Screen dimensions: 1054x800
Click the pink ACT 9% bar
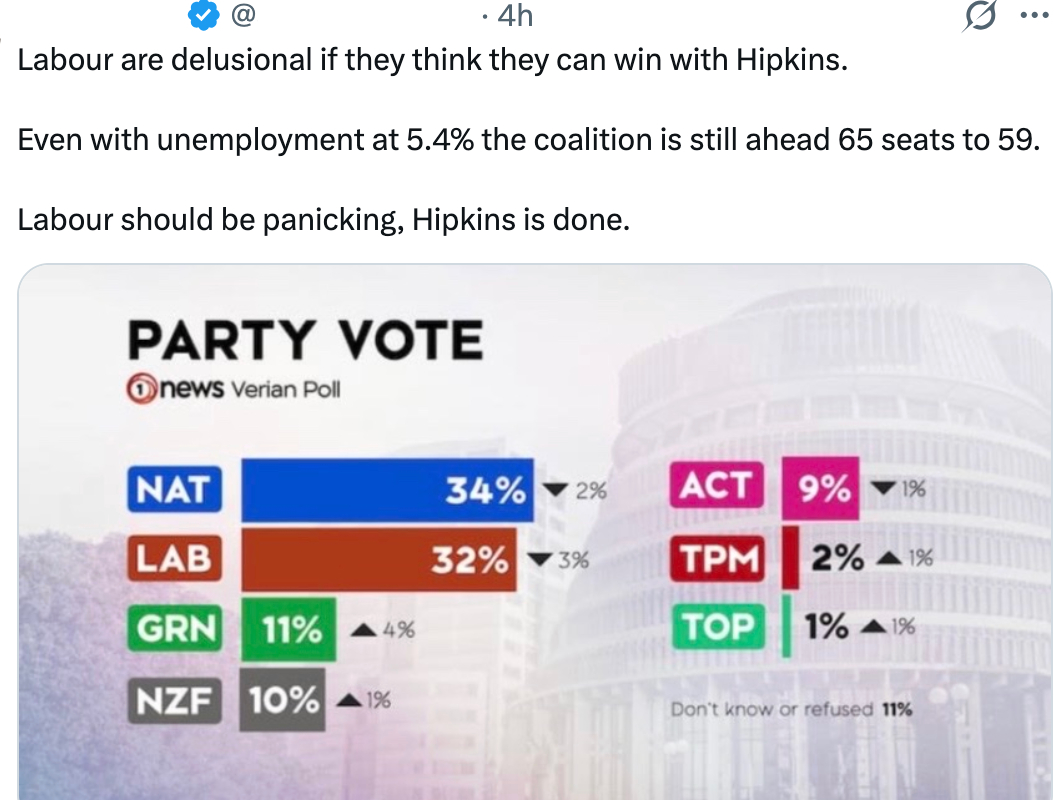tap(821, 488)
